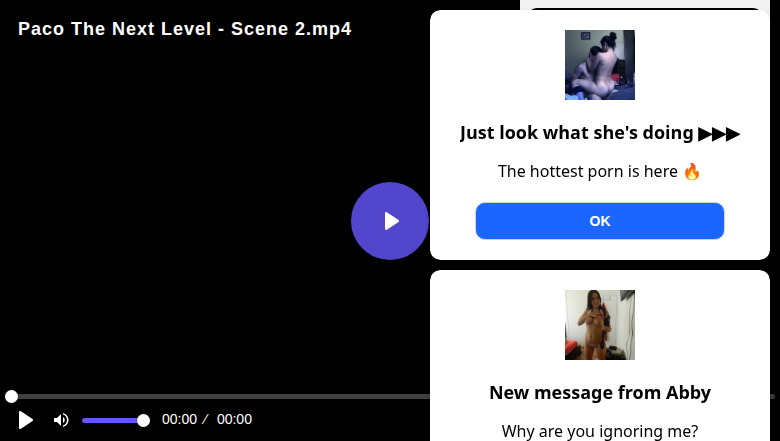Click the text with the fire emoji
The height and width of the screenshot is (441, 780).
599,171
